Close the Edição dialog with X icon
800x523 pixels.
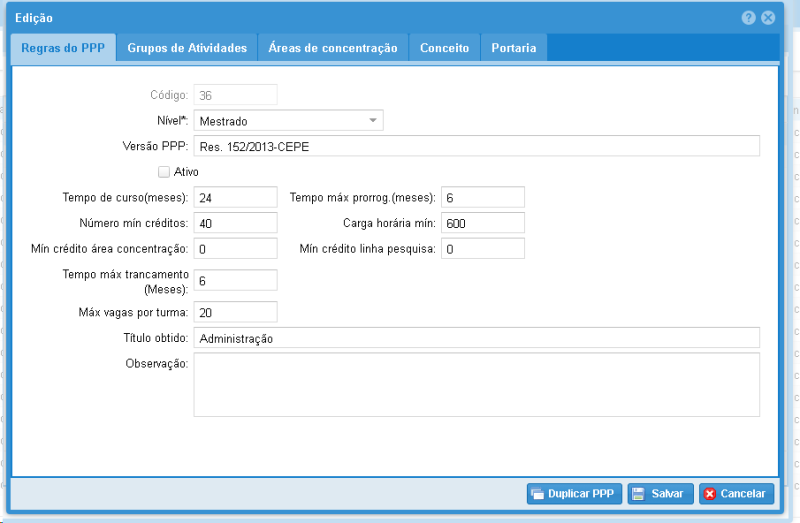tap(768, 18)
